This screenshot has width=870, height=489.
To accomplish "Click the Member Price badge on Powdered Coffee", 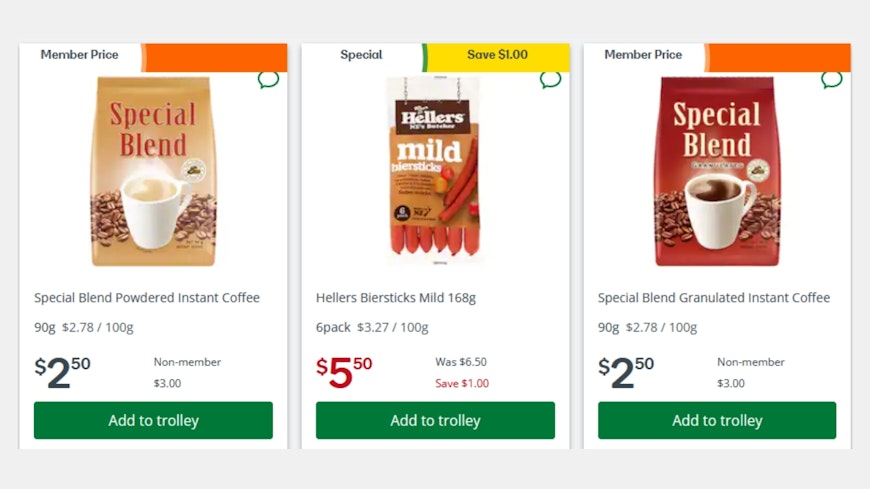I will (x=79, y=55).
